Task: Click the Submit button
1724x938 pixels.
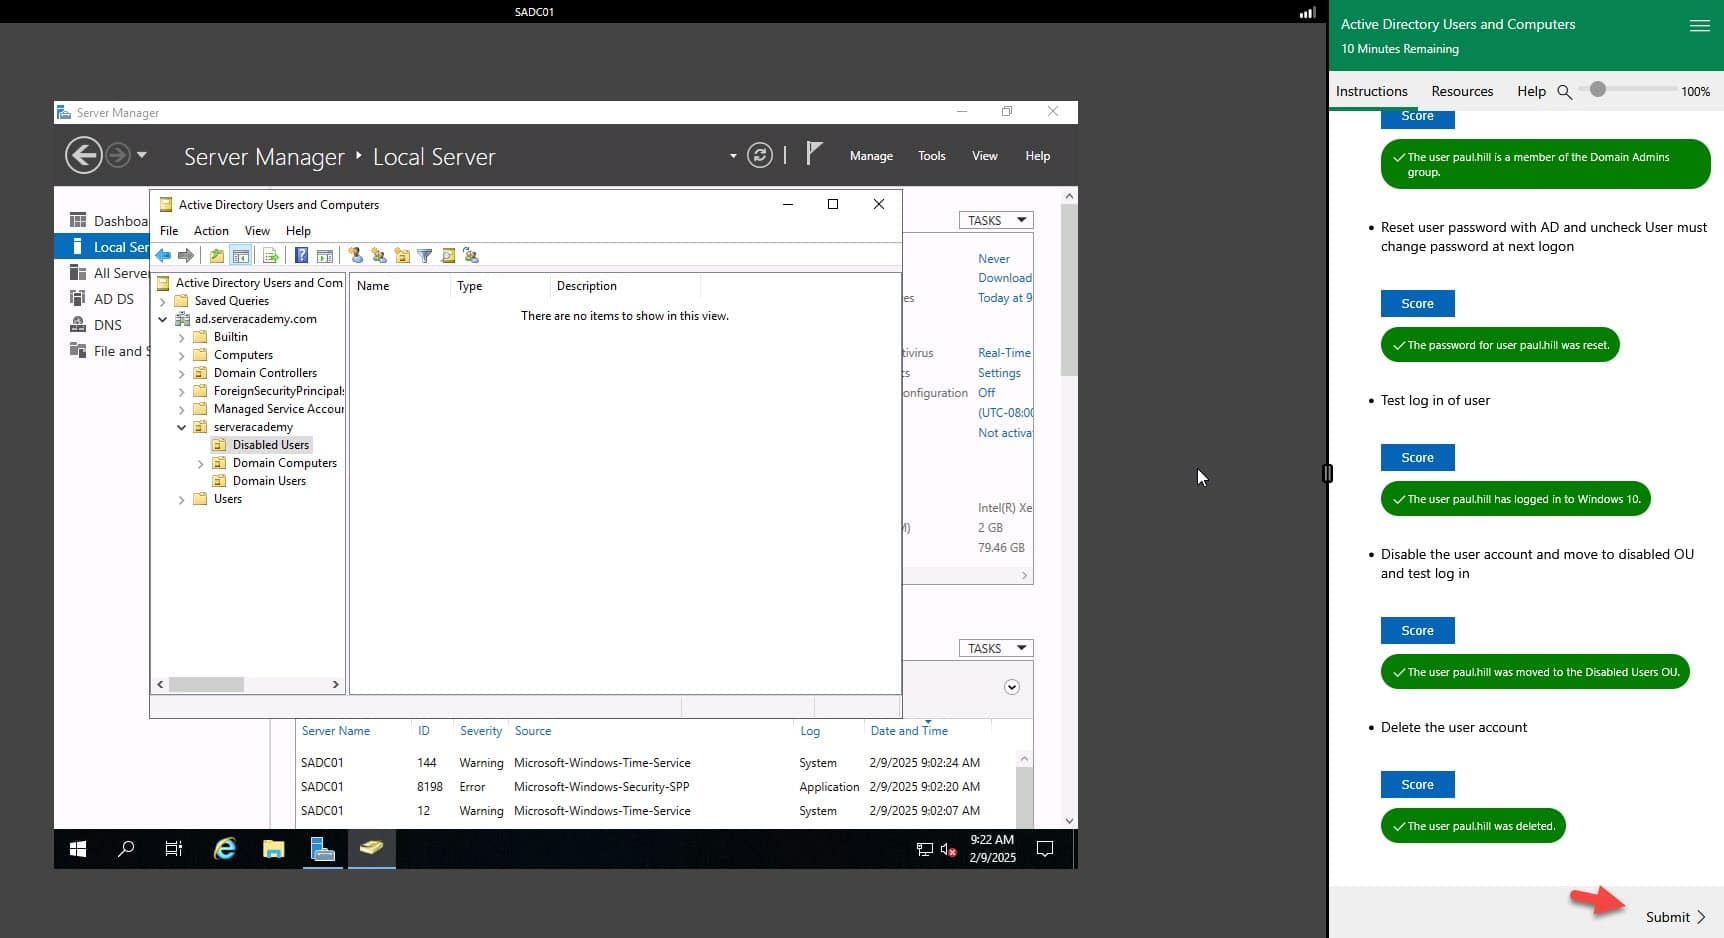Action: click(1675, 917)
